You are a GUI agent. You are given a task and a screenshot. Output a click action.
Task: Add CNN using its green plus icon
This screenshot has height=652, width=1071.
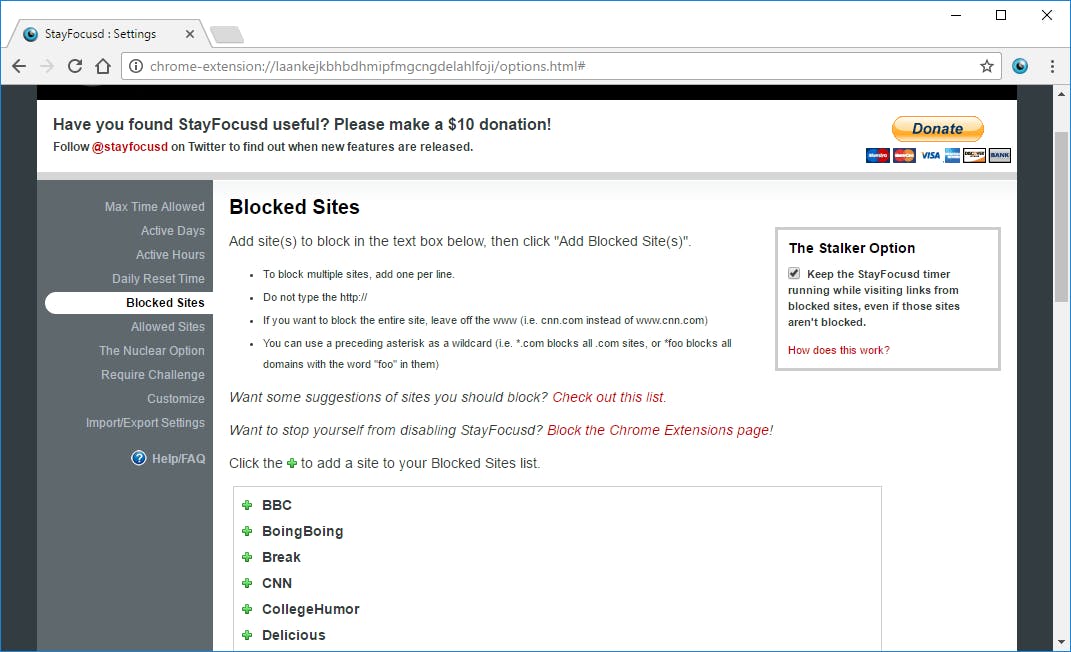coord(247,583)
